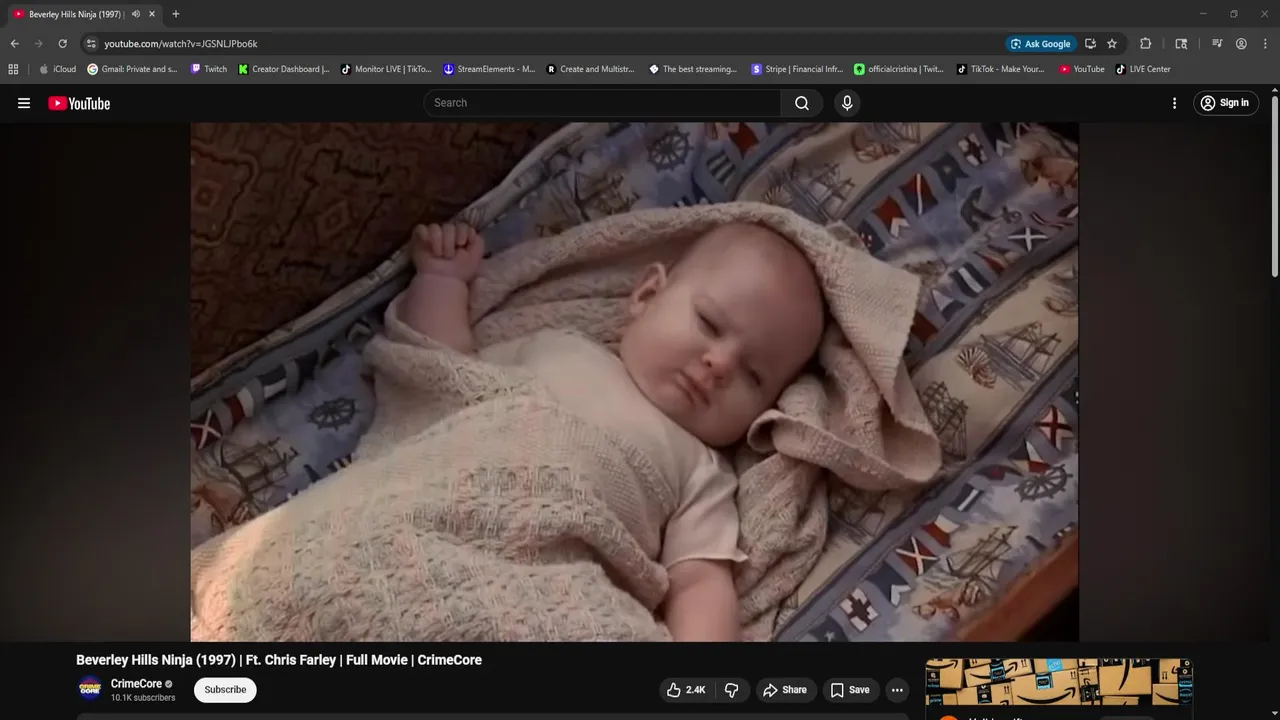Open Stripe Financial Infrastructure bookmark
This screenshot has width=1280, height=720.
(797, 69)
